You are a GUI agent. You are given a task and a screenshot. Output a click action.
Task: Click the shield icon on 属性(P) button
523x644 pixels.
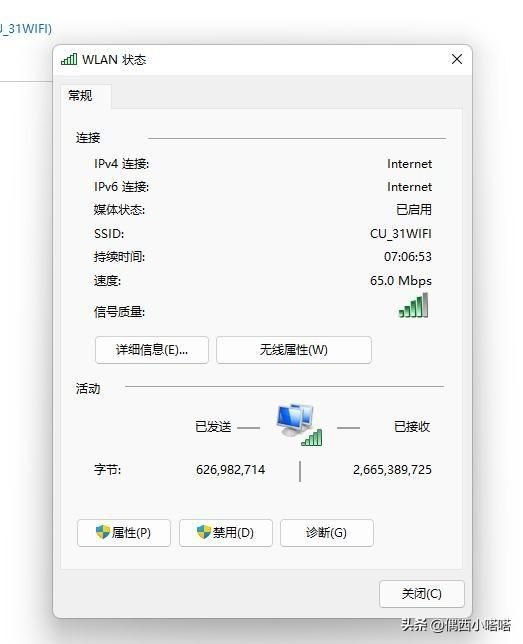coord(103,532)
